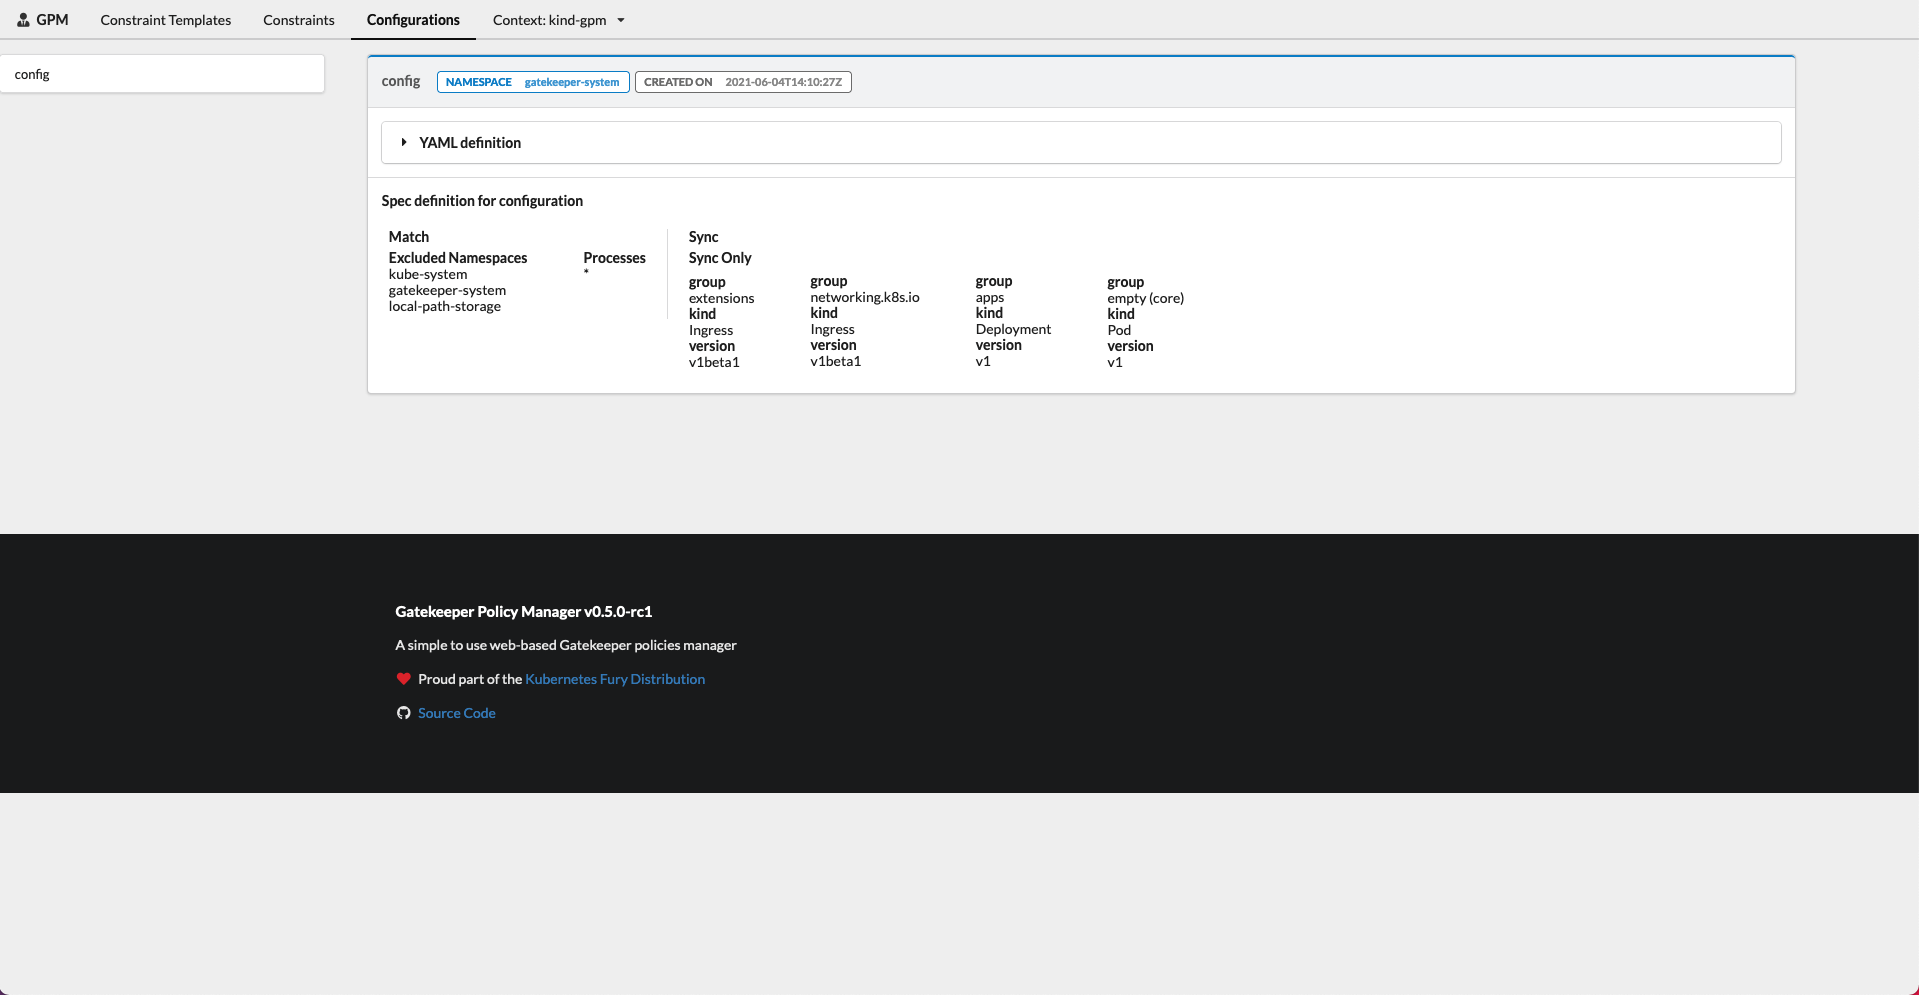1919x995 pixels.
Task: Click the Ingress kind under extensions
Action: click(711, 330)
